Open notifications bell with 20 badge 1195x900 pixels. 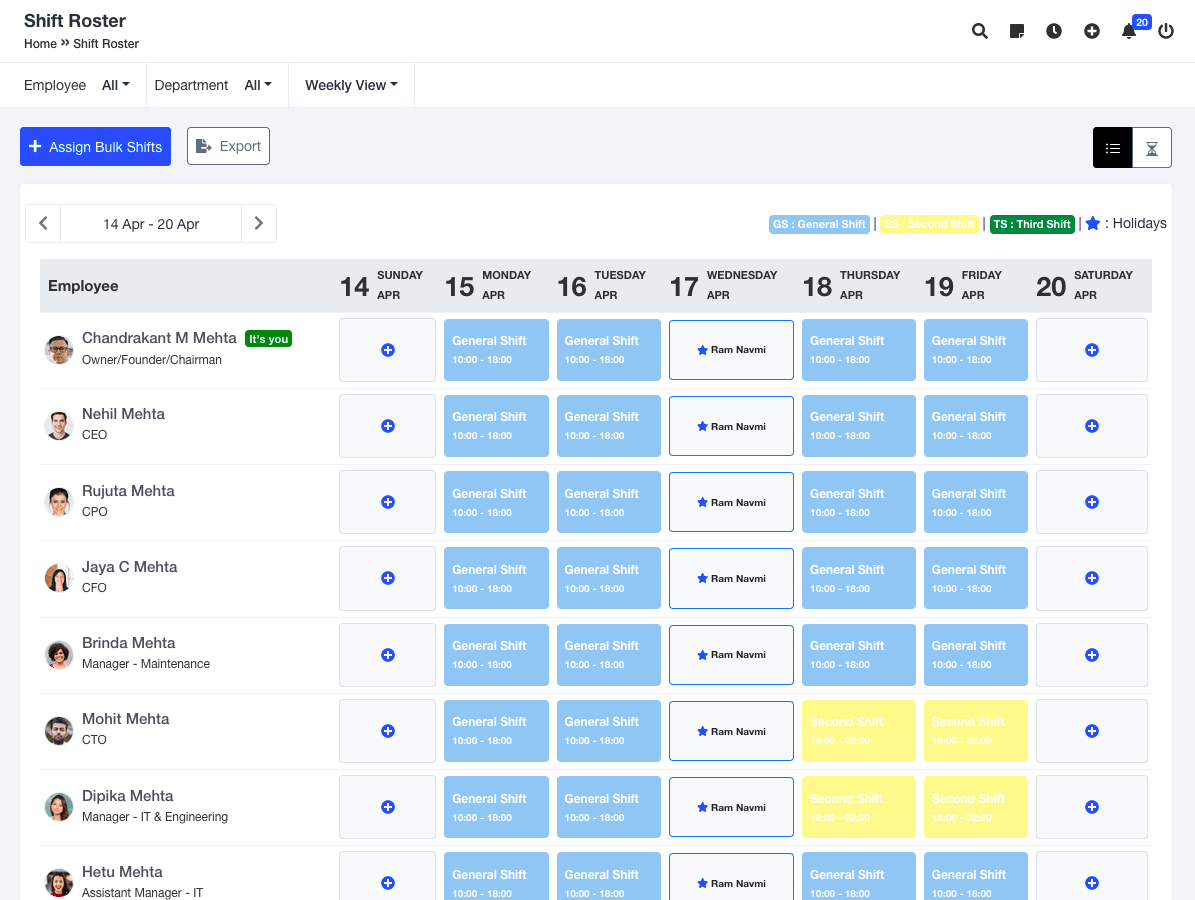click(1129, 31)
